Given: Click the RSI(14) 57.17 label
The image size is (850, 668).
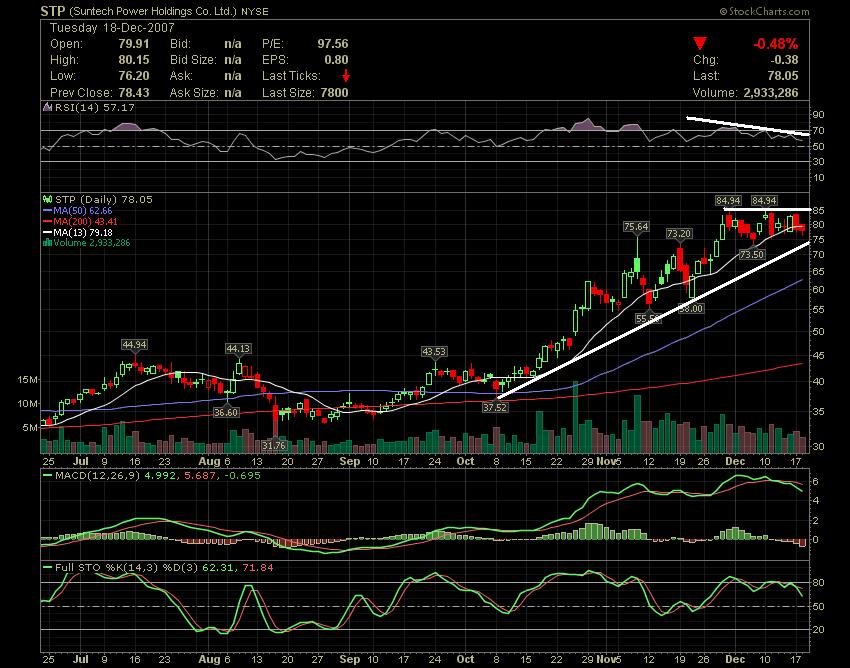Looking at the screenshot, I should click(95, 107).
